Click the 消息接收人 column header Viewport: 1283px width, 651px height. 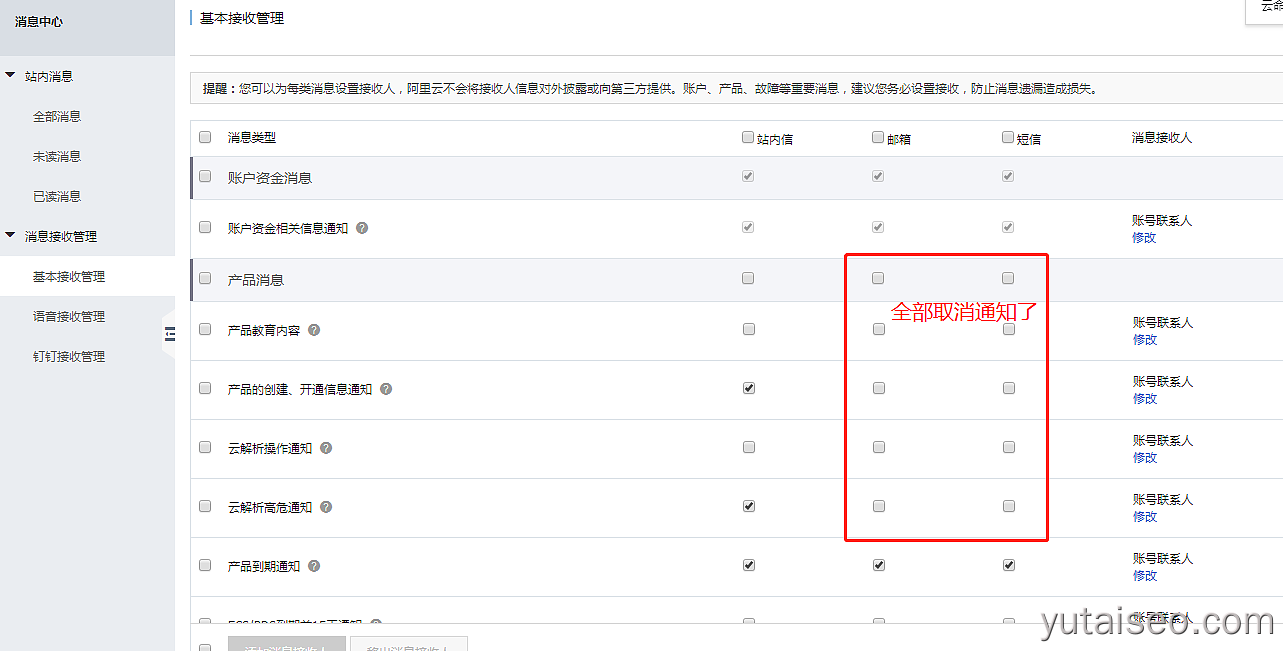pyautogui.click(x=1162, y=138)
